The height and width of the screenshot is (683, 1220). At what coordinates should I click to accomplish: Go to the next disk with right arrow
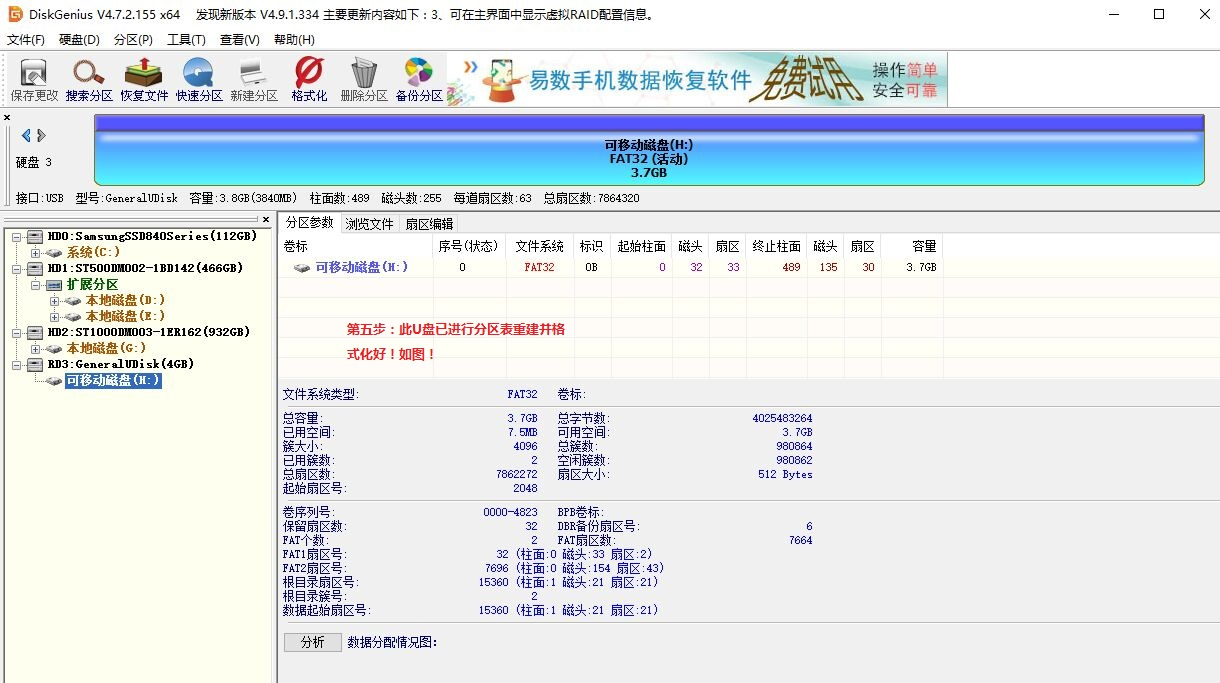tap(42, 135)
